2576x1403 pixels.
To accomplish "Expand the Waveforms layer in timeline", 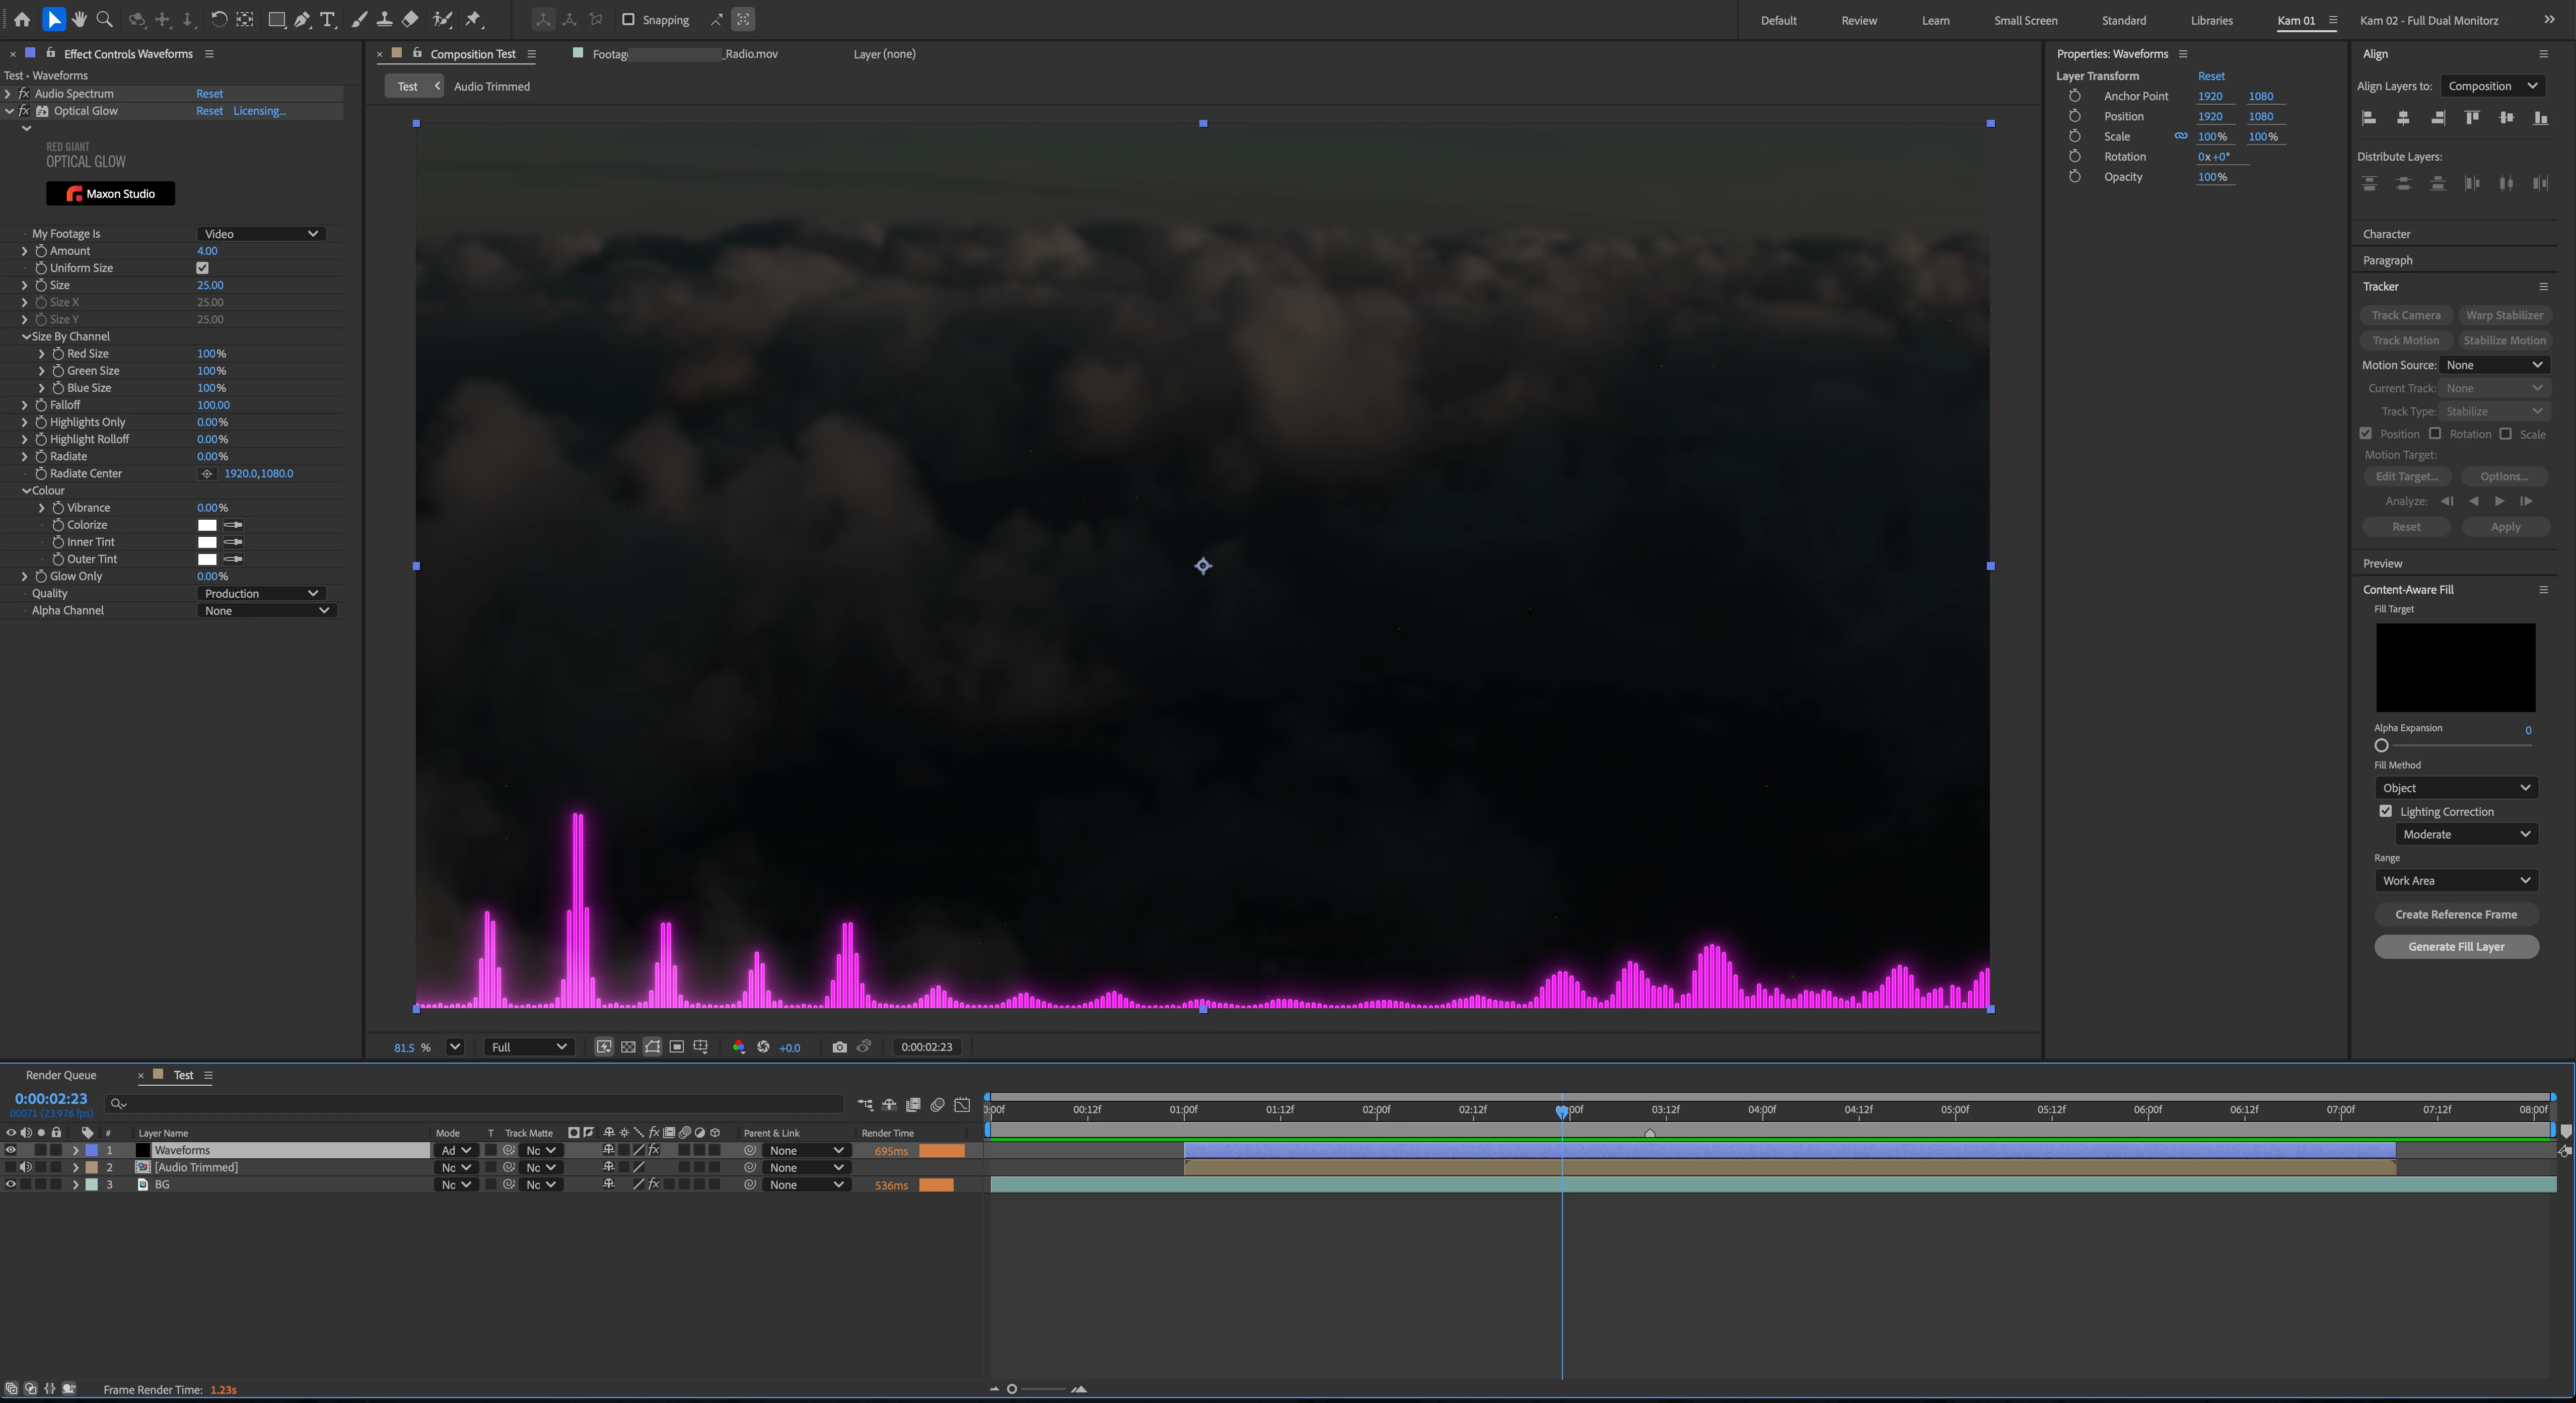I will [75, 1150].
